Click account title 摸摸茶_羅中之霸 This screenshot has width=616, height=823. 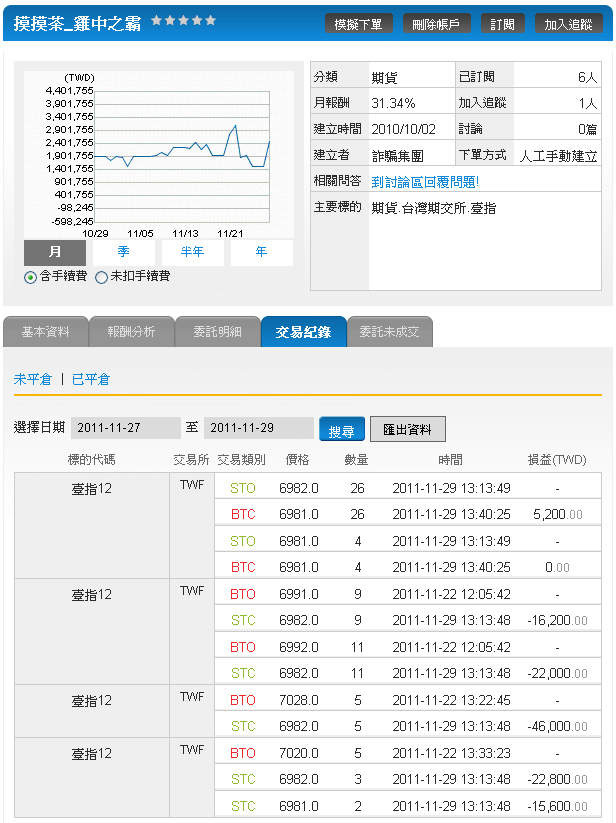click(x=77, y=24)
